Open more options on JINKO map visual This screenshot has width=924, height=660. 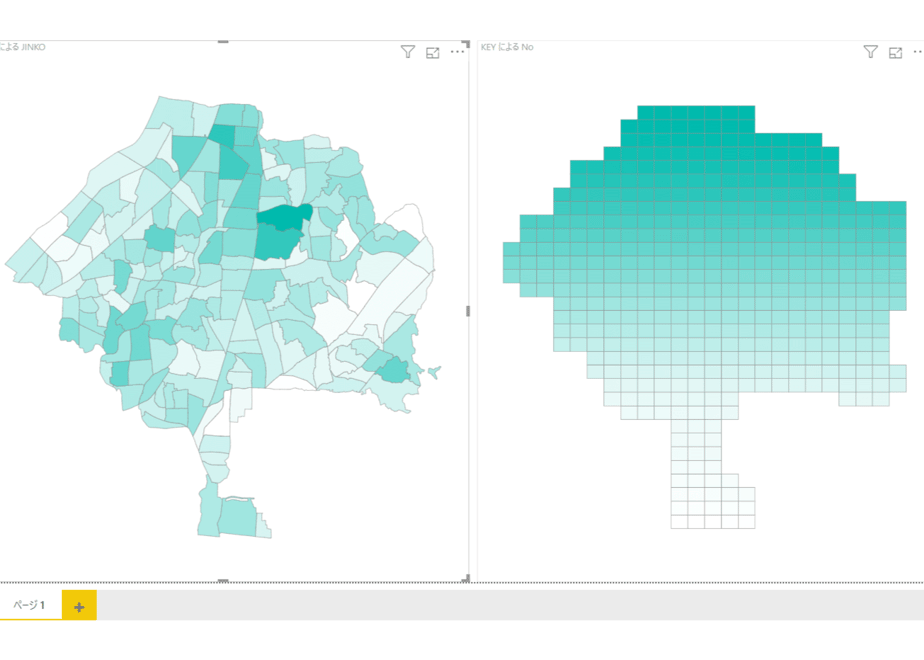[457, 52]
